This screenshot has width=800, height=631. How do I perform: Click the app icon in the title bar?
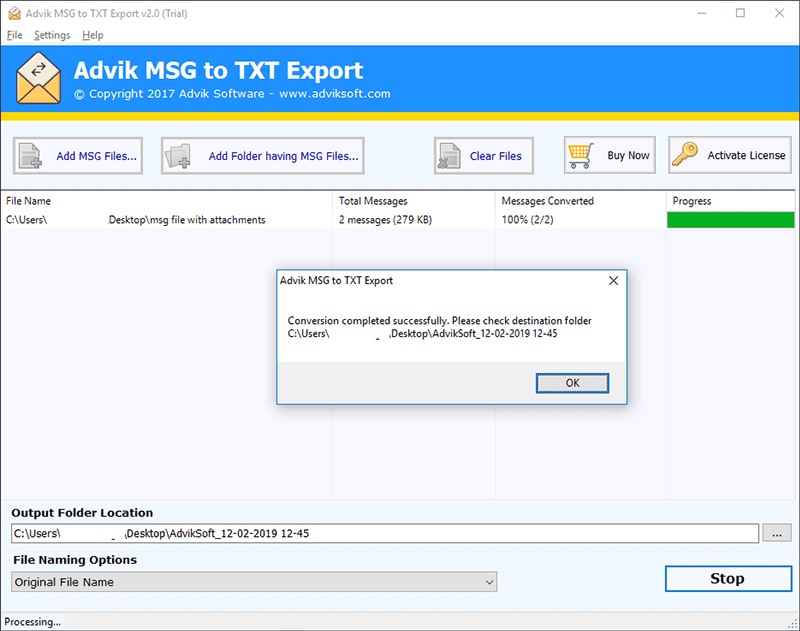[x=12, y=13]
